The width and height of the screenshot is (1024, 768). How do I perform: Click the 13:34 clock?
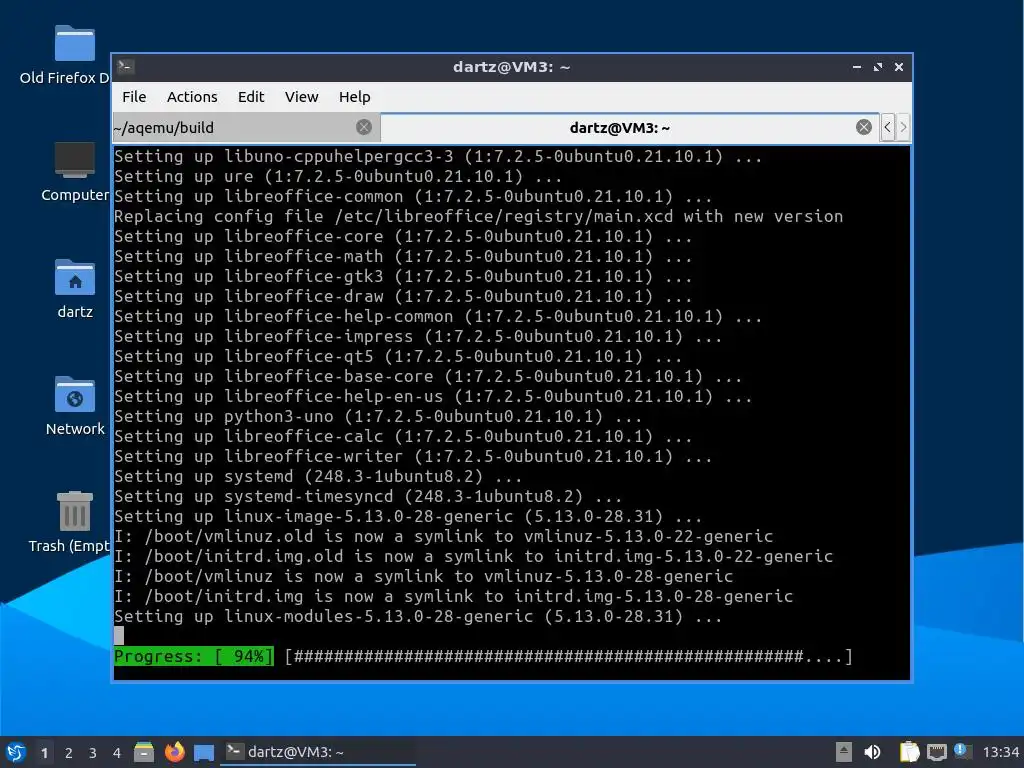pos(1000,752)
